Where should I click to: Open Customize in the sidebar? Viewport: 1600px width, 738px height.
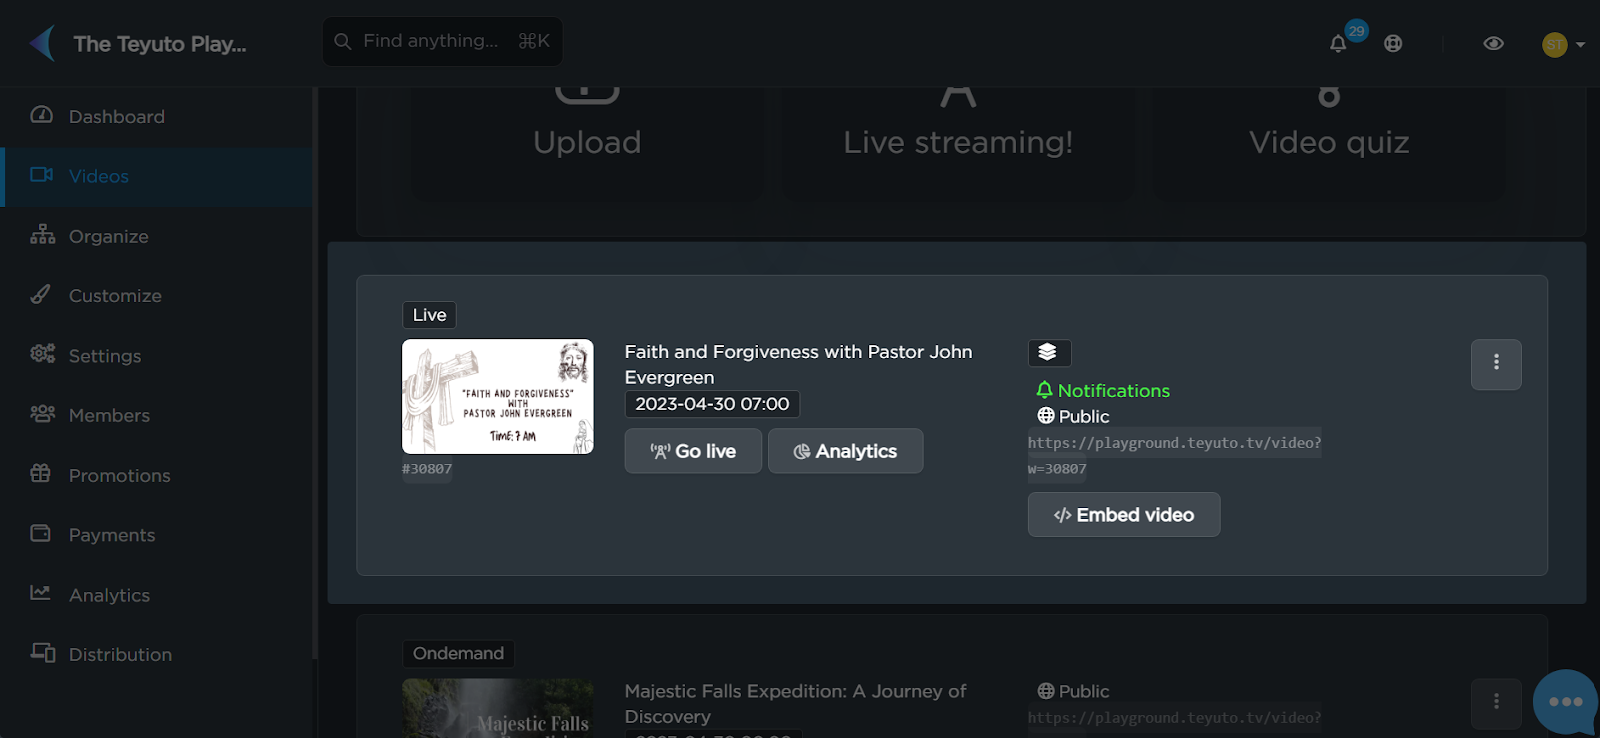(157, 295)
